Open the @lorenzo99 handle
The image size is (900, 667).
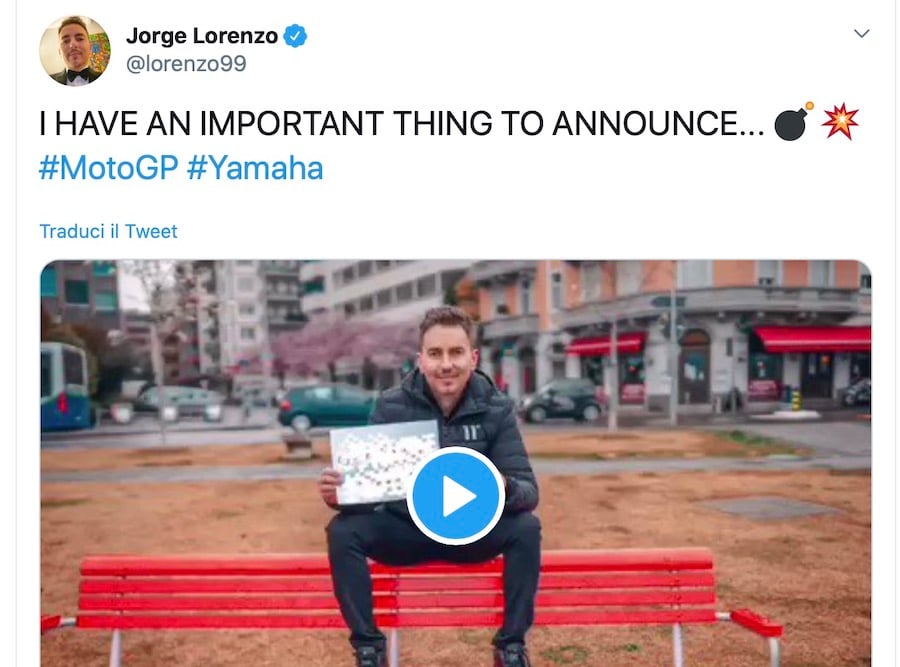pos(186,63)
